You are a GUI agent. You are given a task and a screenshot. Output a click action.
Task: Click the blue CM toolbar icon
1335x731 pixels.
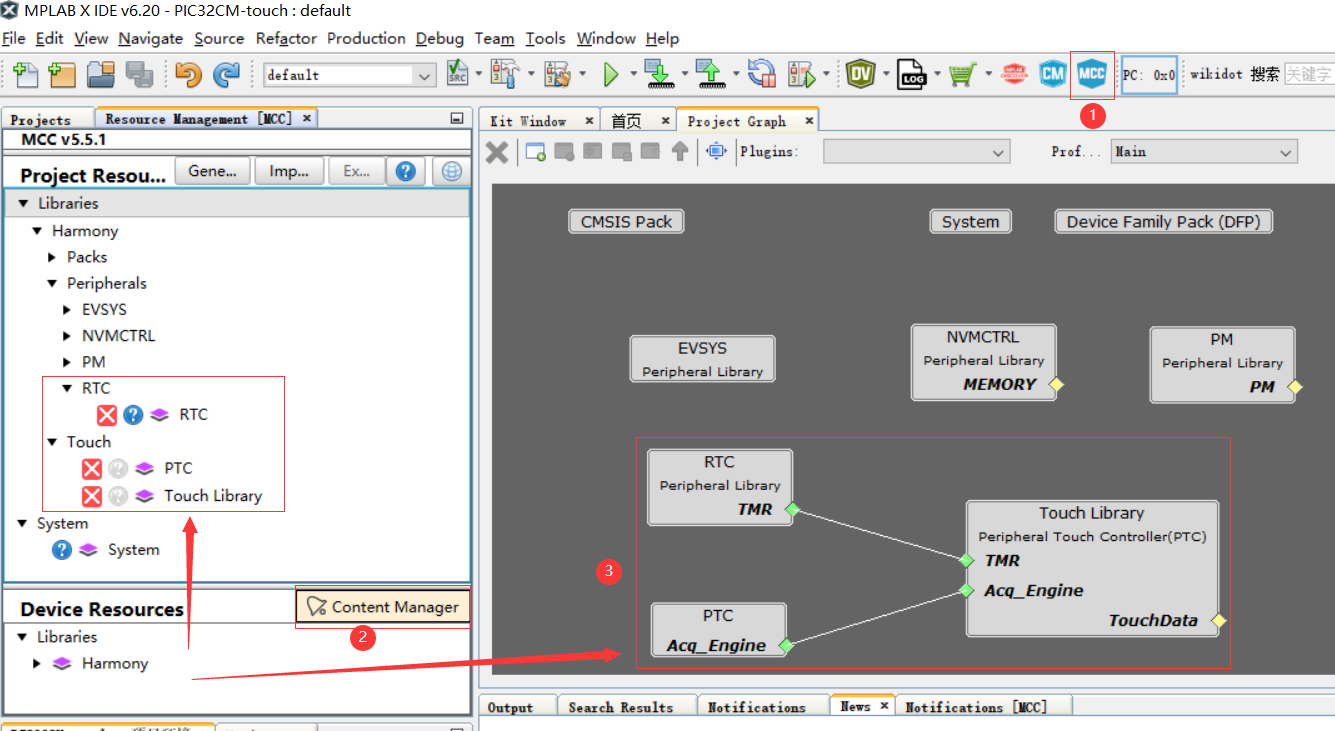[1052, 74]
